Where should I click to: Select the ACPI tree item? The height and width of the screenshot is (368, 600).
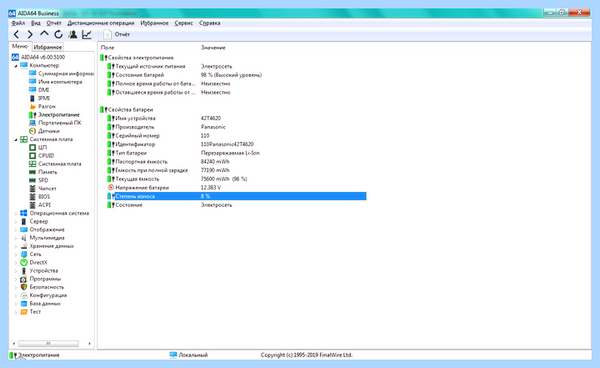click(x=39, y=205)
